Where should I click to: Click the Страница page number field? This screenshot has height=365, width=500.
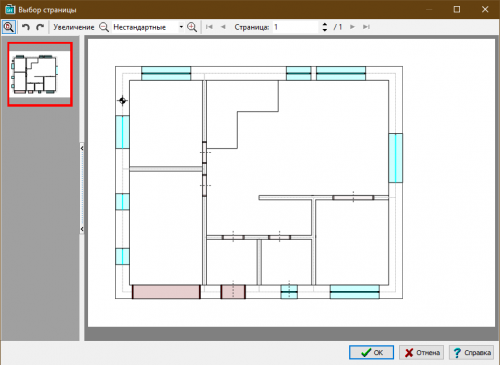(x=296, y=27)
